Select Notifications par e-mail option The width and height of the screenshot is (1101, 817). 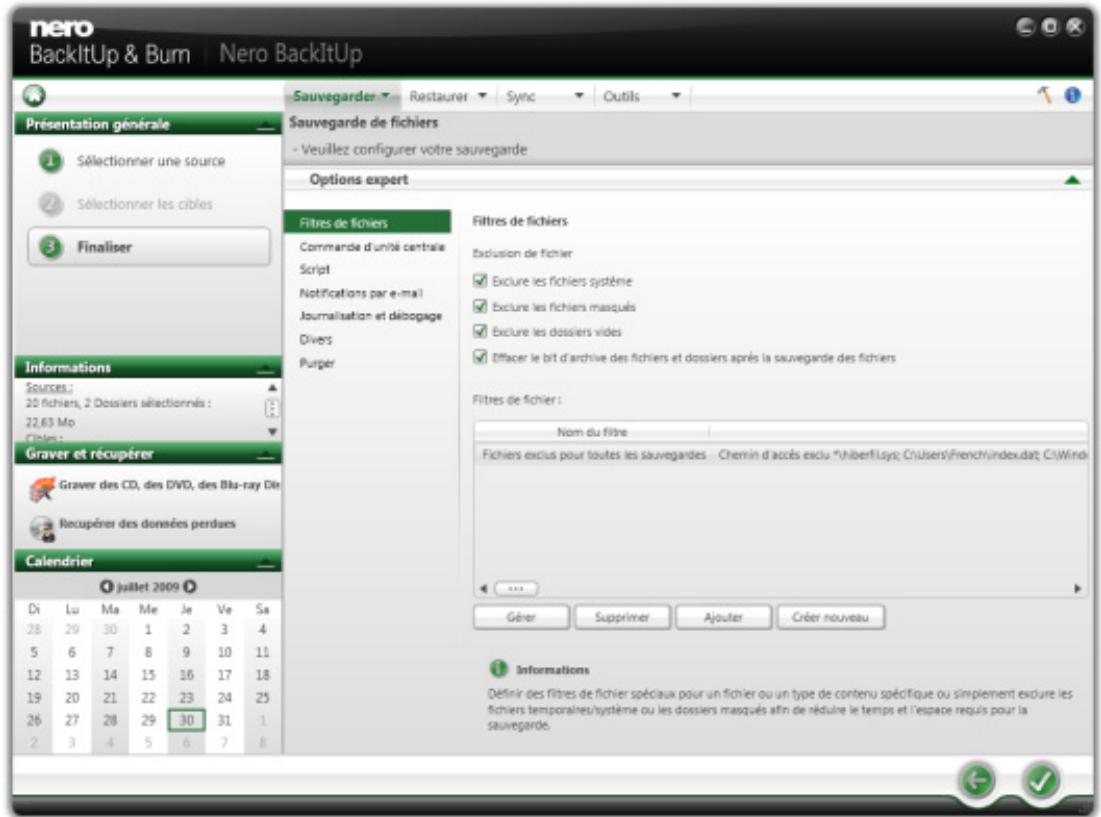pos(361,293)
